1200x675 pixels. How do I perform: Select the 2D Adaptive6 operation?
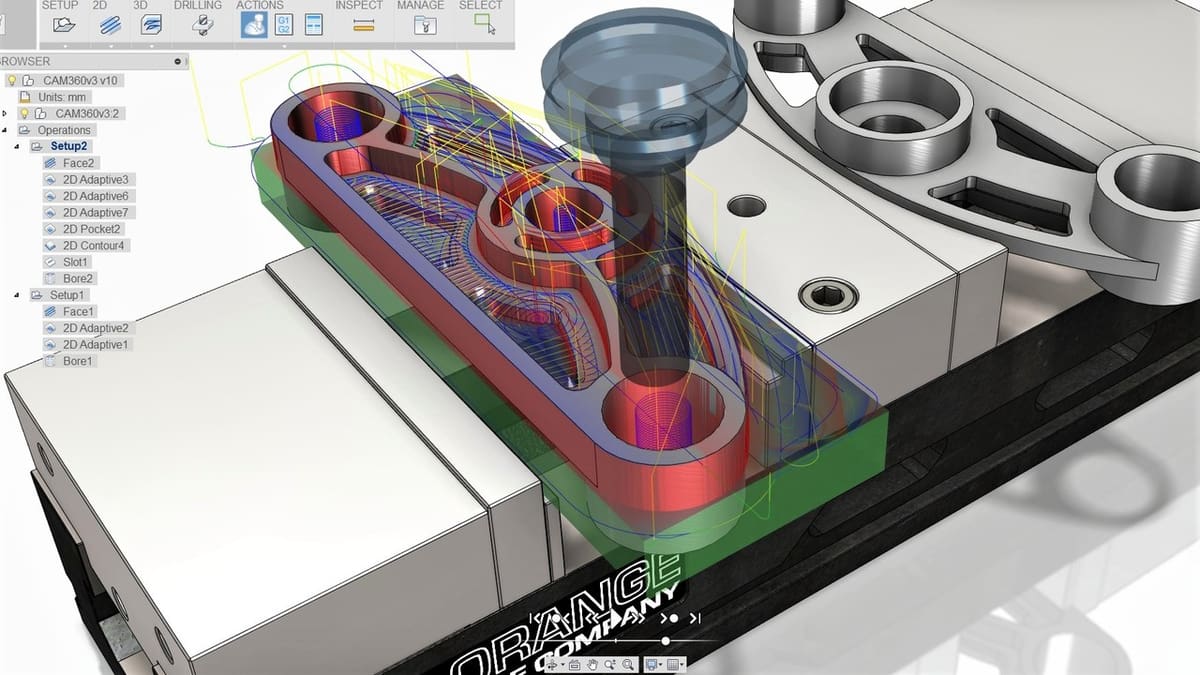pos(96,196)
